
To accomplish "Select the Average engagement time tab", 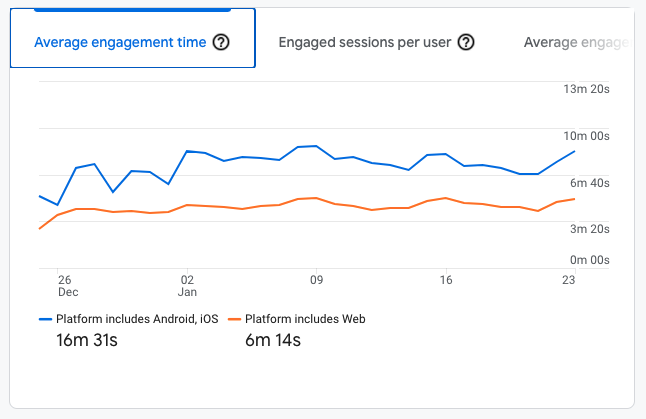I will [133, 38].
